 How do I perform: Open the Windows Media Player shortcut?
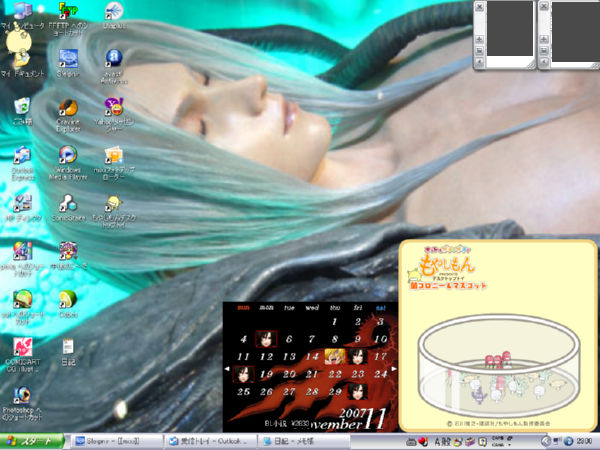(x=68, y=155)
